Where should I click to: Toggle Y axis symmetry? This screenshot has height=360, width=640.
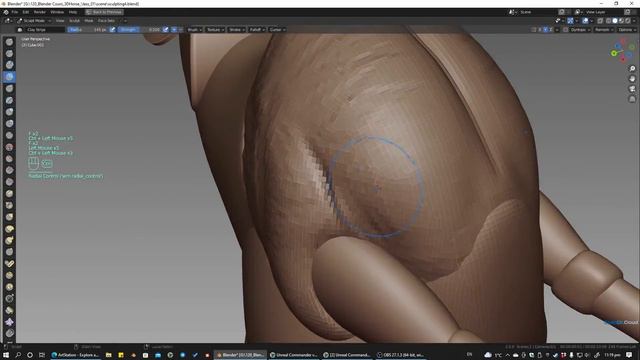546,29
